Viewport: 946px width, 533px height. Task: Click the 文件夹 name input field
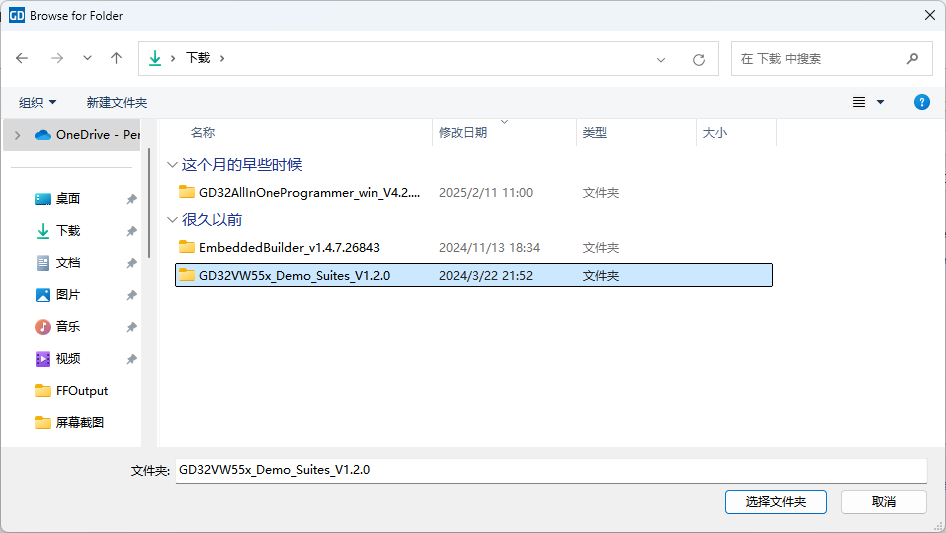550,470
